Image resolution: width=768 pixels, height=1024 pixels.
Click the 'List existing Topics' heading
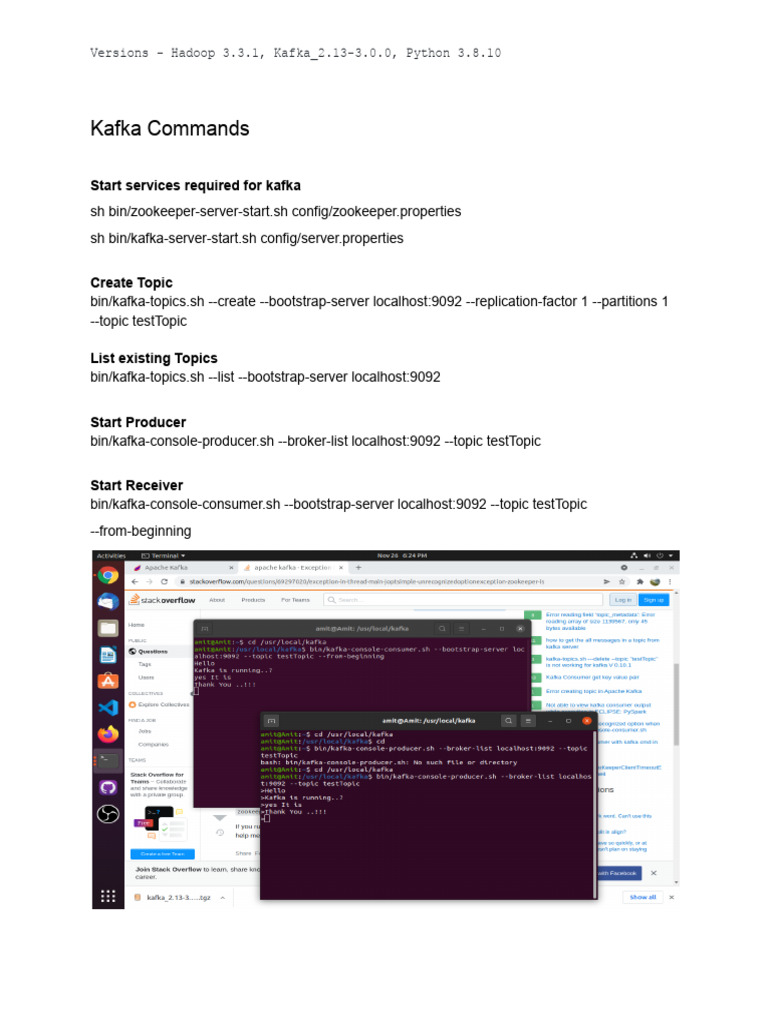pos(153,359)
